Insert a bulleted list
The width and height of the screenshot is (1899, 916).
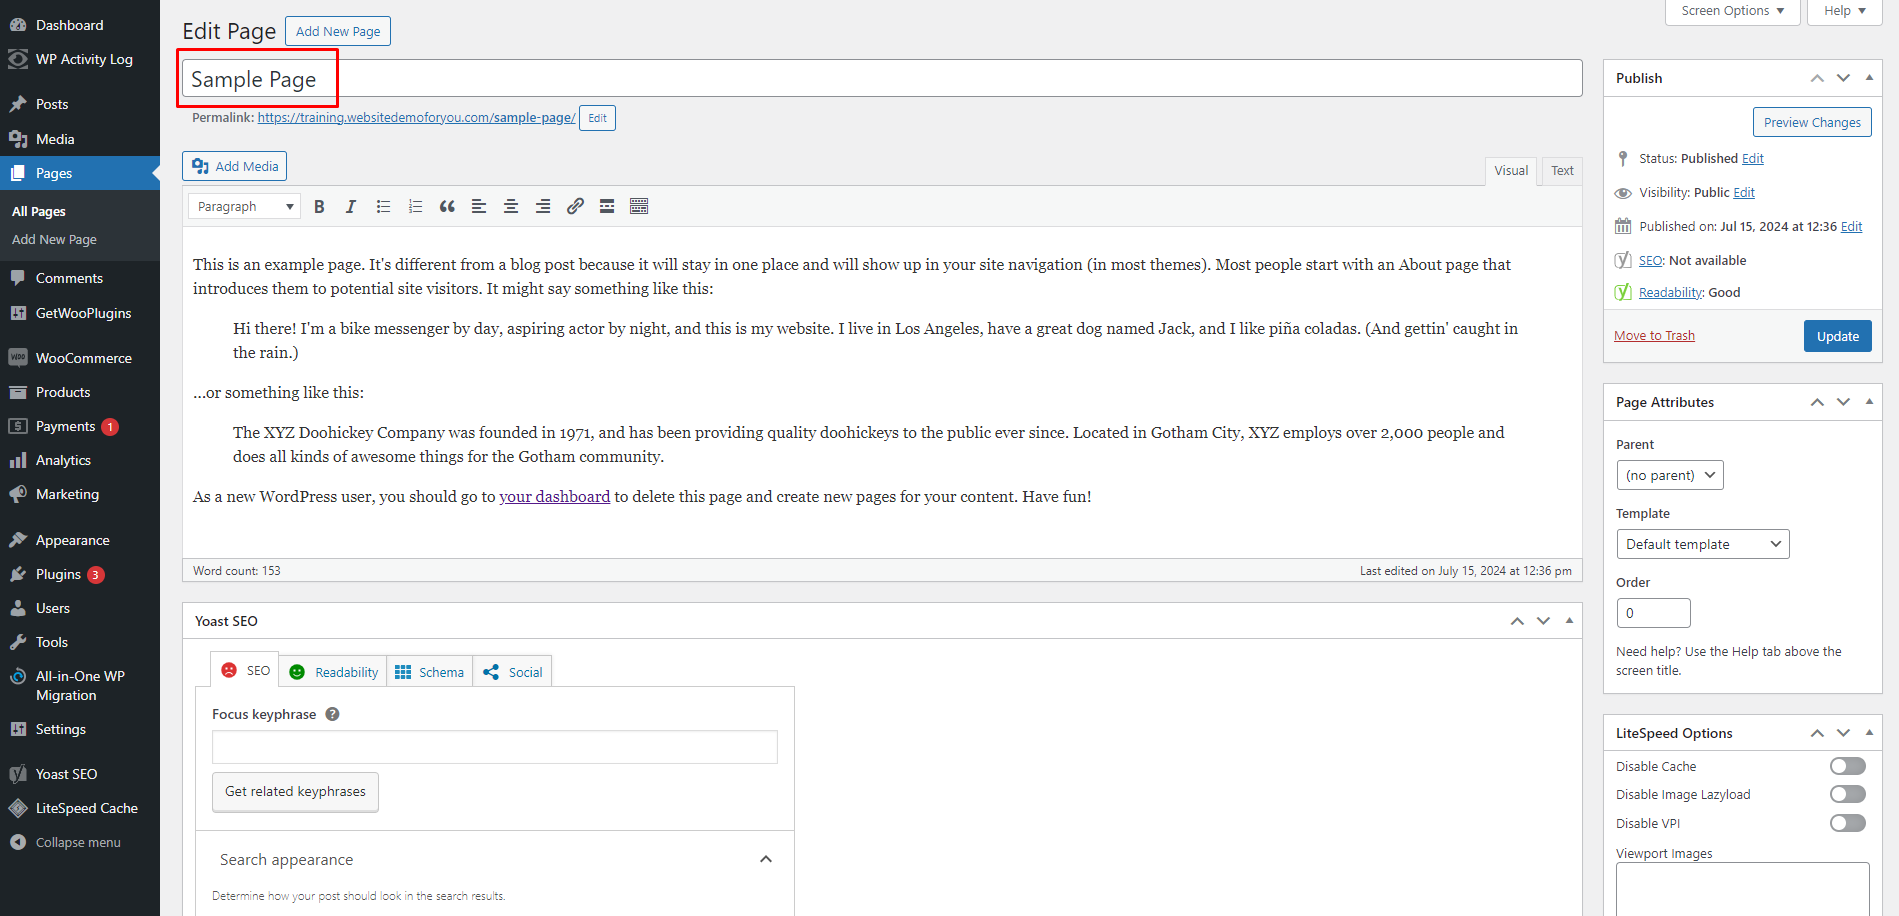(x=383, y=206)
